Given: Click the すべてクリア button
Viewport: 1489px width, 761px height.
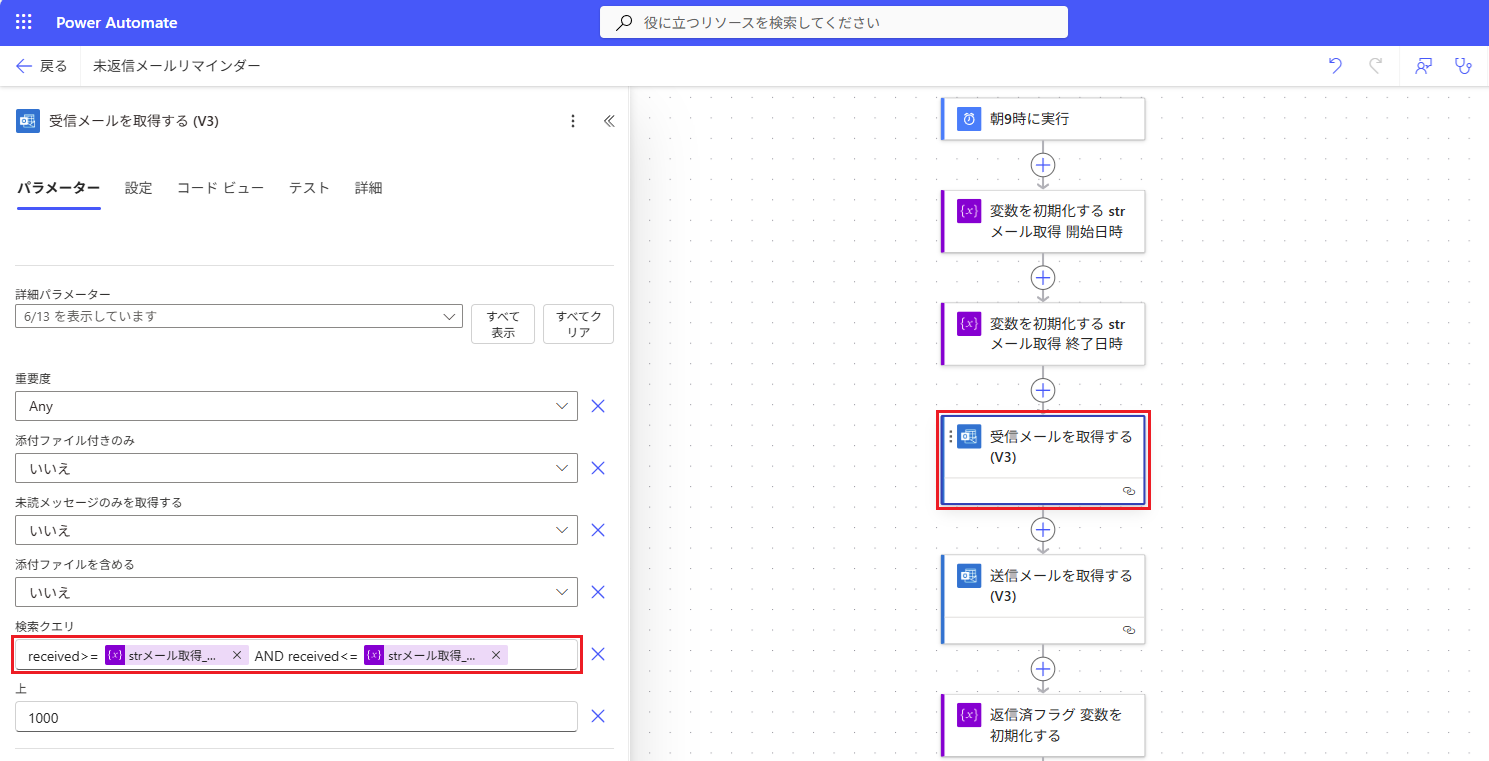Looking at the screenshot, I should [x=578, y=324].
